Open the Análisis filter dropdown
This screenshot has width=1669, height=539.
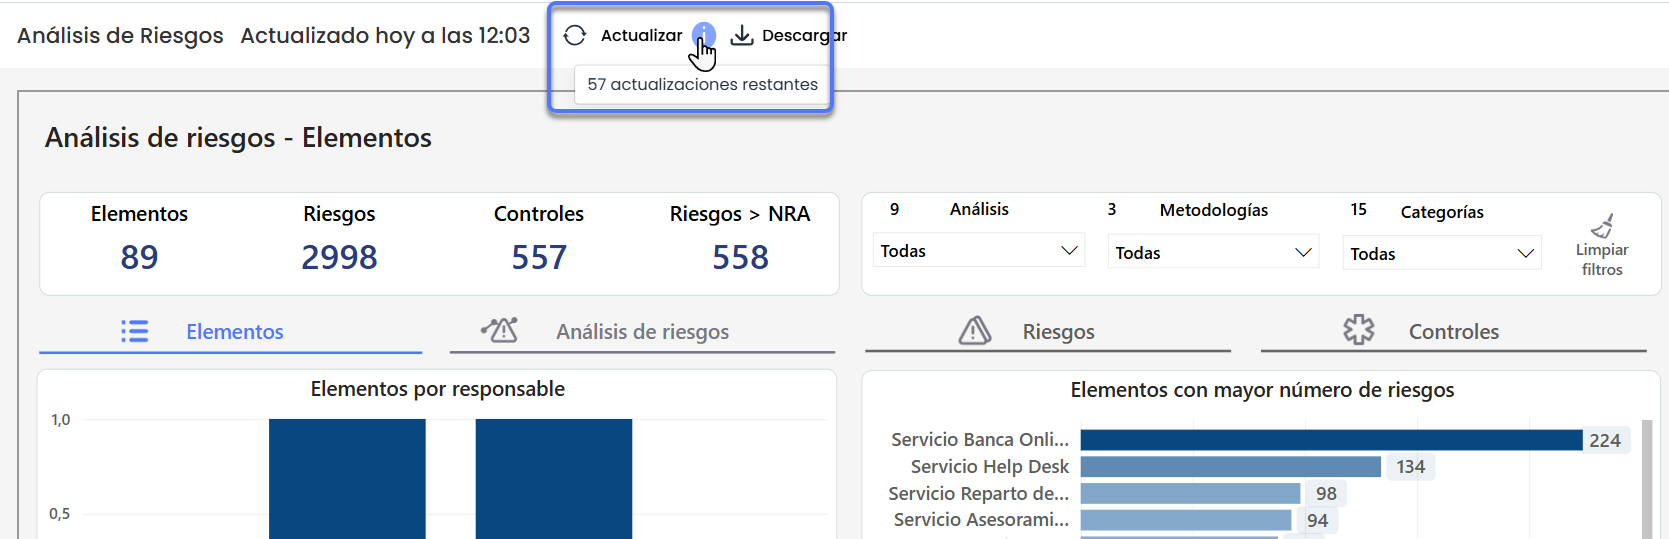pyautogui.click(x=978, y=251)
